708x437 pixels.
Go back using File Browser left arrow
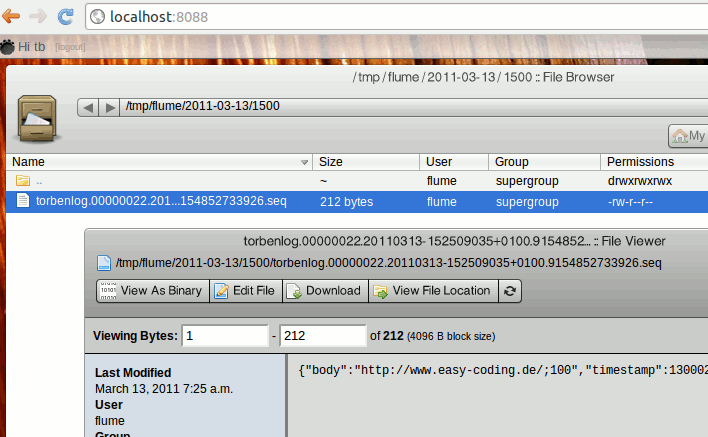tap(88, 107)
